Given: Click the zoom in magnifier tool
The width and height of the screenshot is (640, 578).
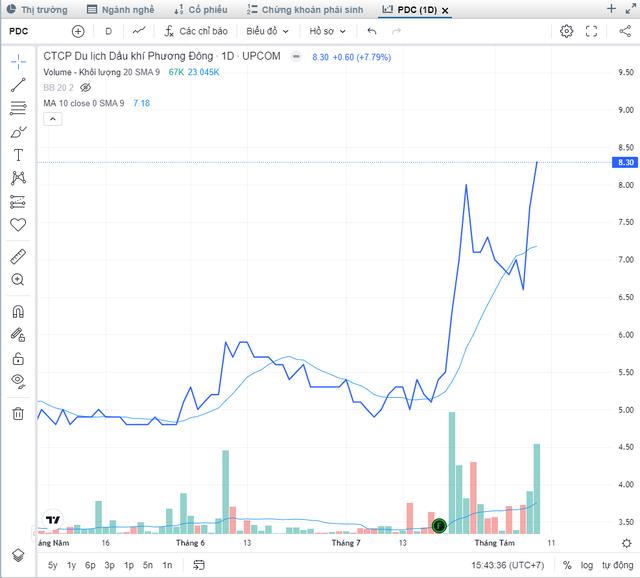Looking at the screenshot, I should [x=18, y=280].
